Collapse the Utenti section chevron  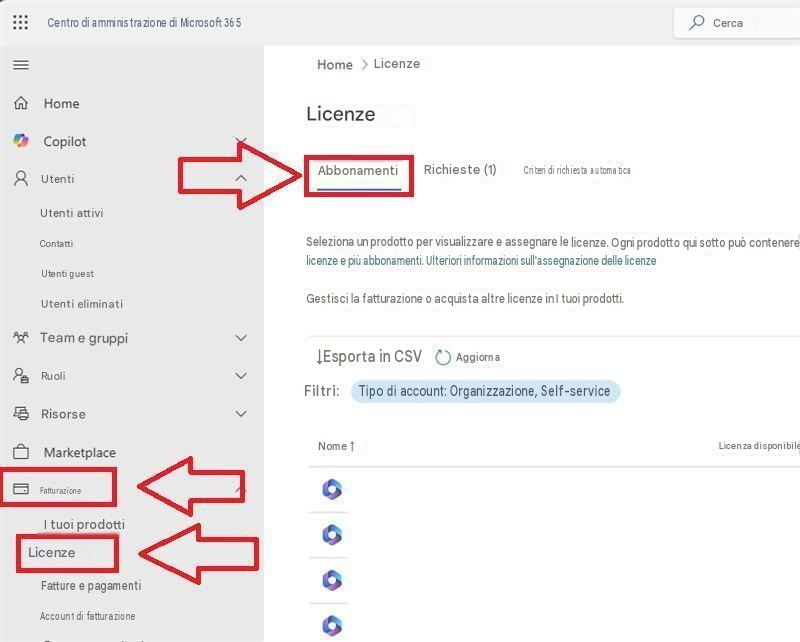tap(241, 179)
